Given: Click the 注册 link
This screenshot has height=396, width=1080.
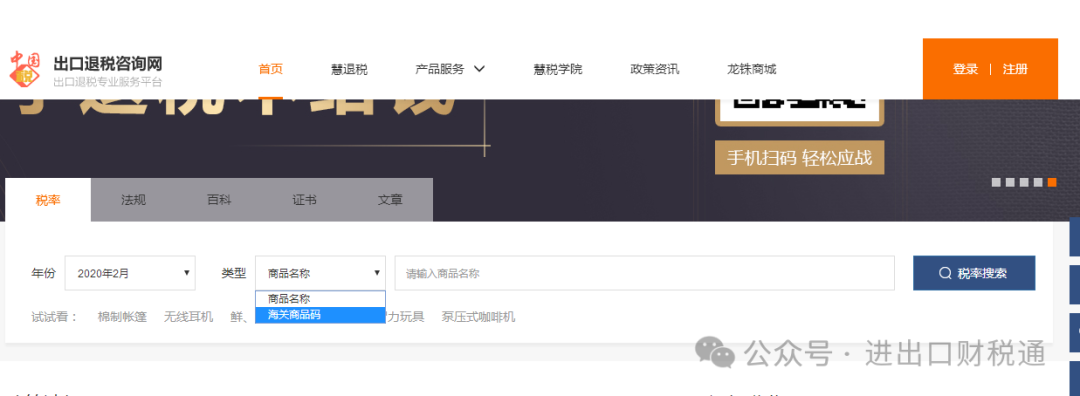Looking at the screenshot, I should 1015,69.
